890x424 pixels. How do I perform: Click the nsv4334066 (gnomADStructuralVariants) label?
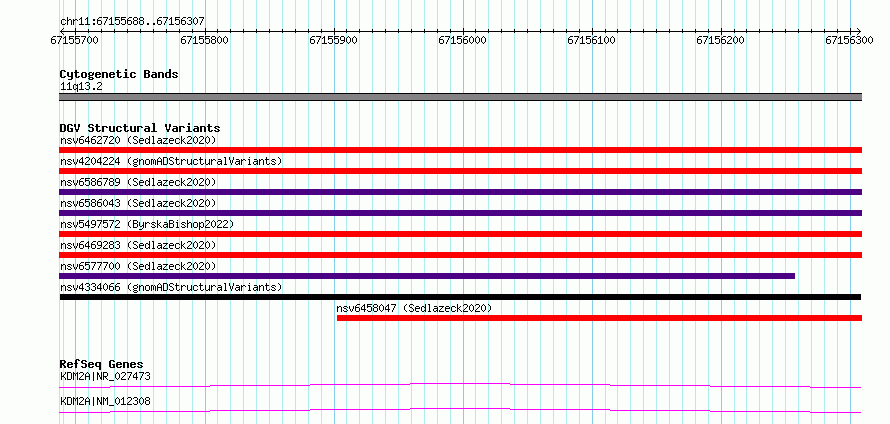click(x=171, y=287)
